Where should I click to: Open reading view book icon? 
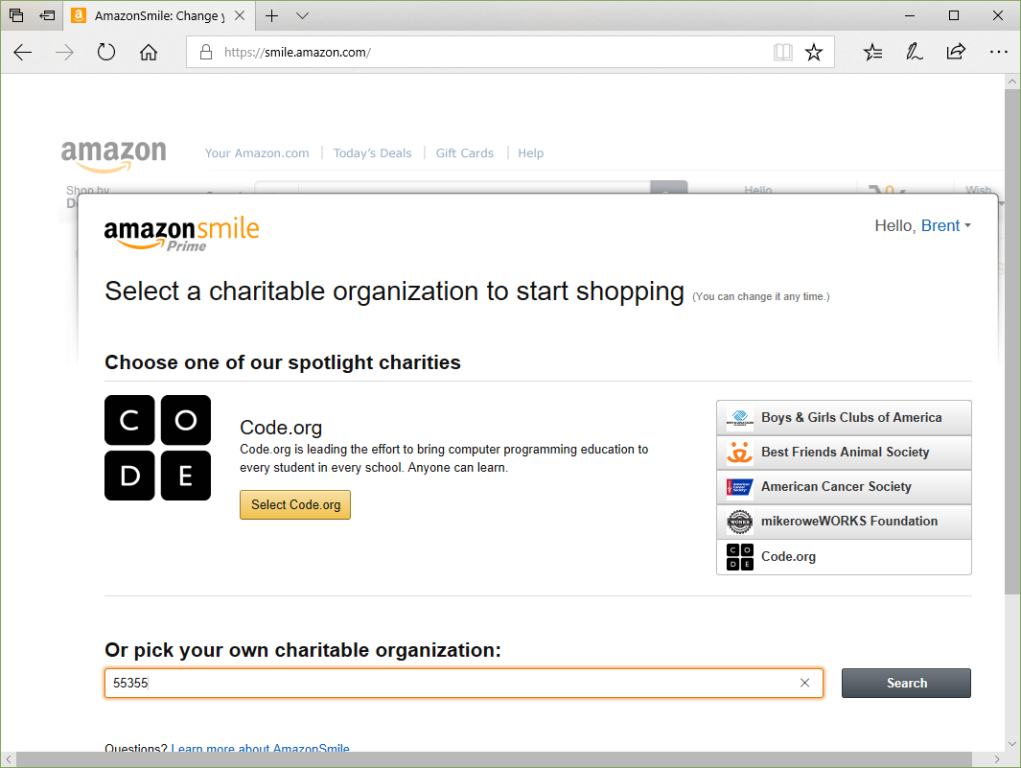tap(782, 53)
